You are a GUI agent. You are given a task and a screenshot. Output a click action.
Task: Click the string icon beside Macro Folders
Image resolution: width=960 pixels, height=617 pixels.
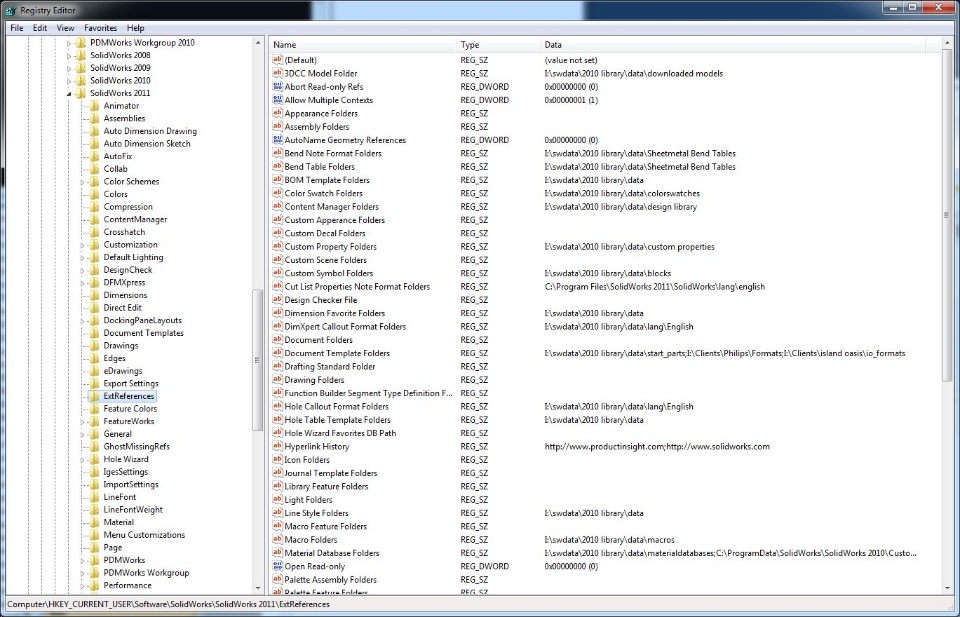tap(277, 539)
